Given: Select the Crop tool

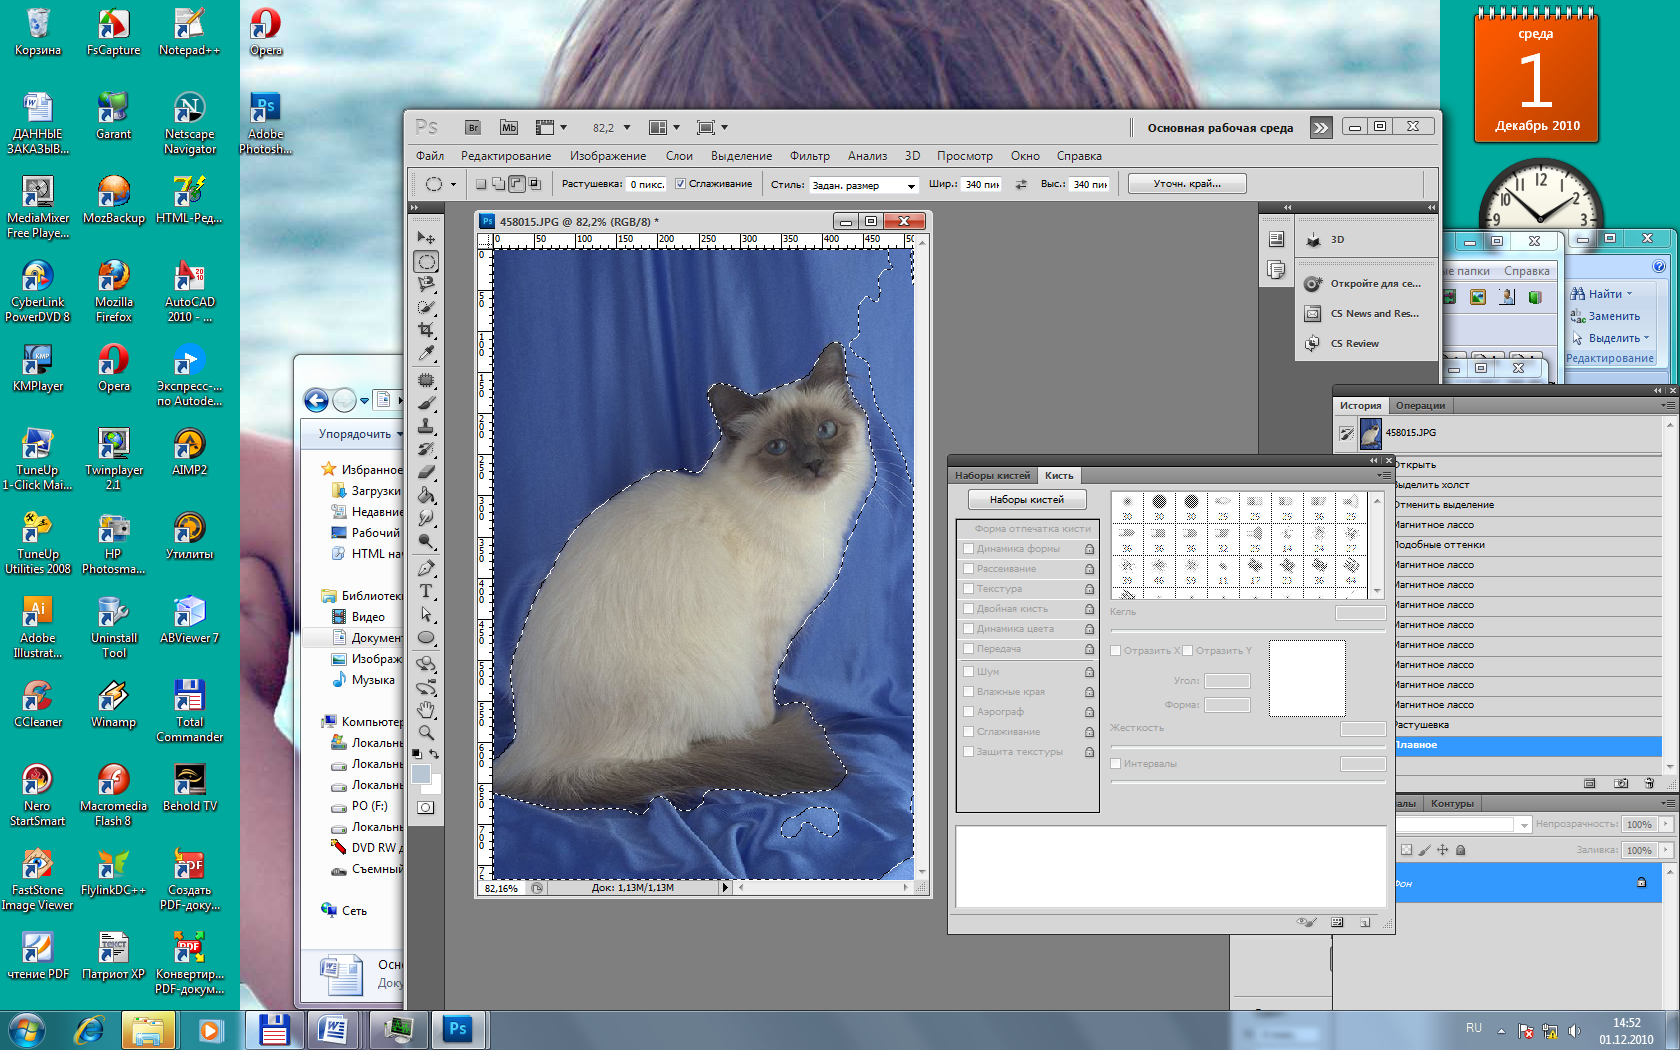Looking at the screenshot, I should [x=426, y=330].
